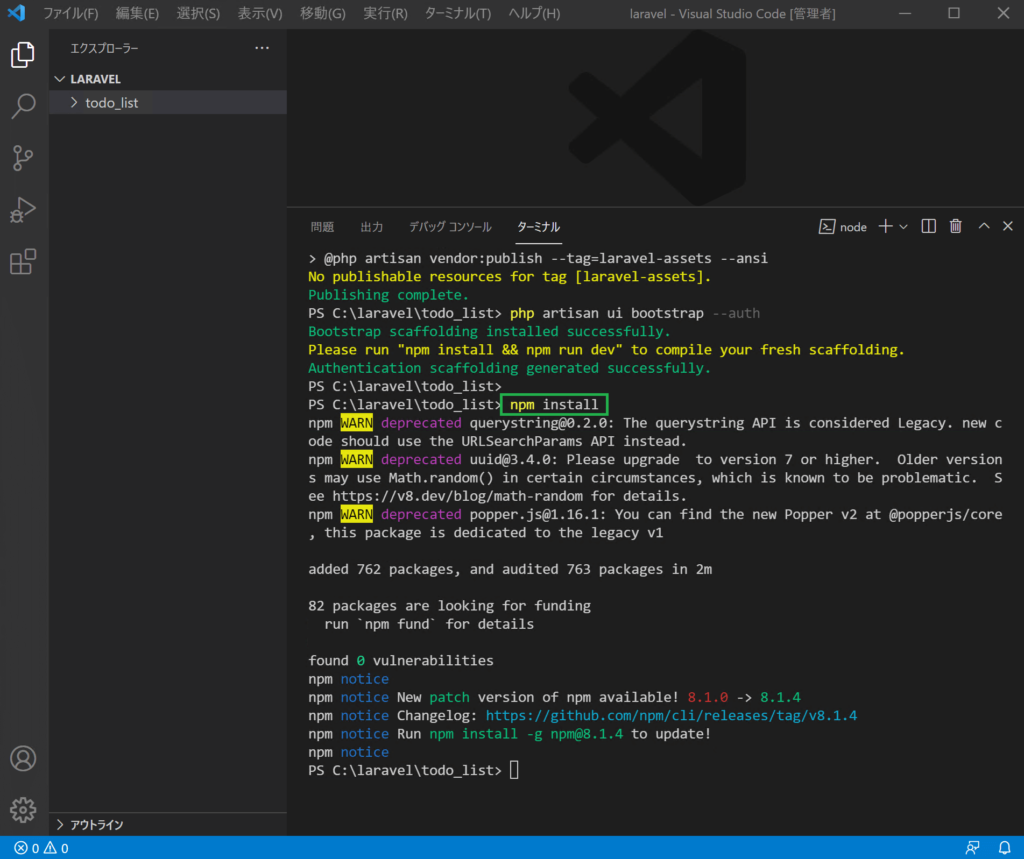Click 'Authentication scaffolding generated successfully.' line
The width and height of the screenshot is (1024, 859).
tap(509, 368)
